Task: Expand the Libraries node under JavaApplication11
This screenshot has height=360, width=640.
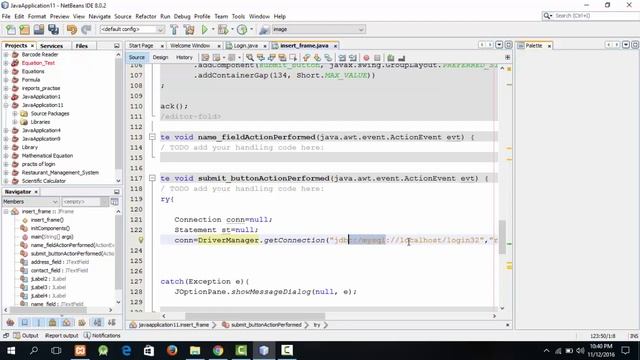Action: (x=15, y=122)
